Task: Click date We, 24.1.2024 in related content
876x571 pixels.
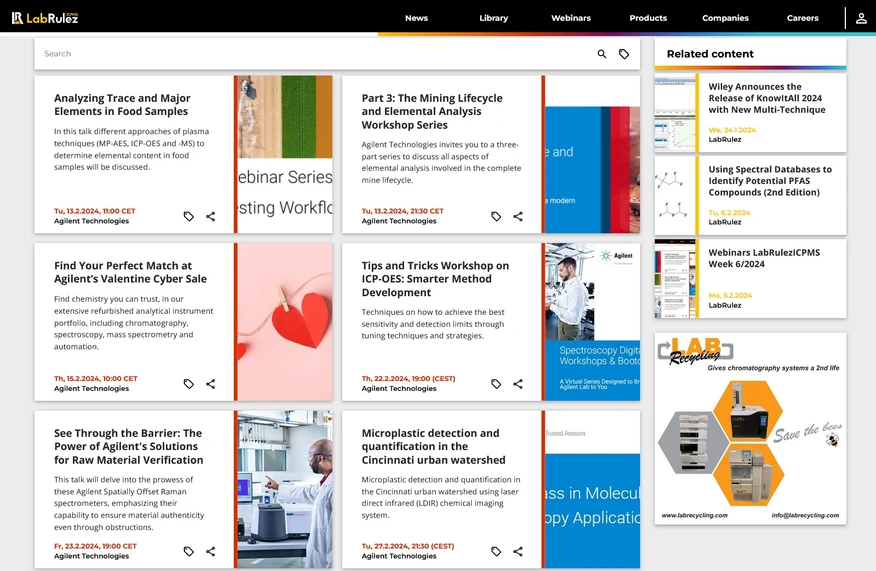Action: coord(732,130)
